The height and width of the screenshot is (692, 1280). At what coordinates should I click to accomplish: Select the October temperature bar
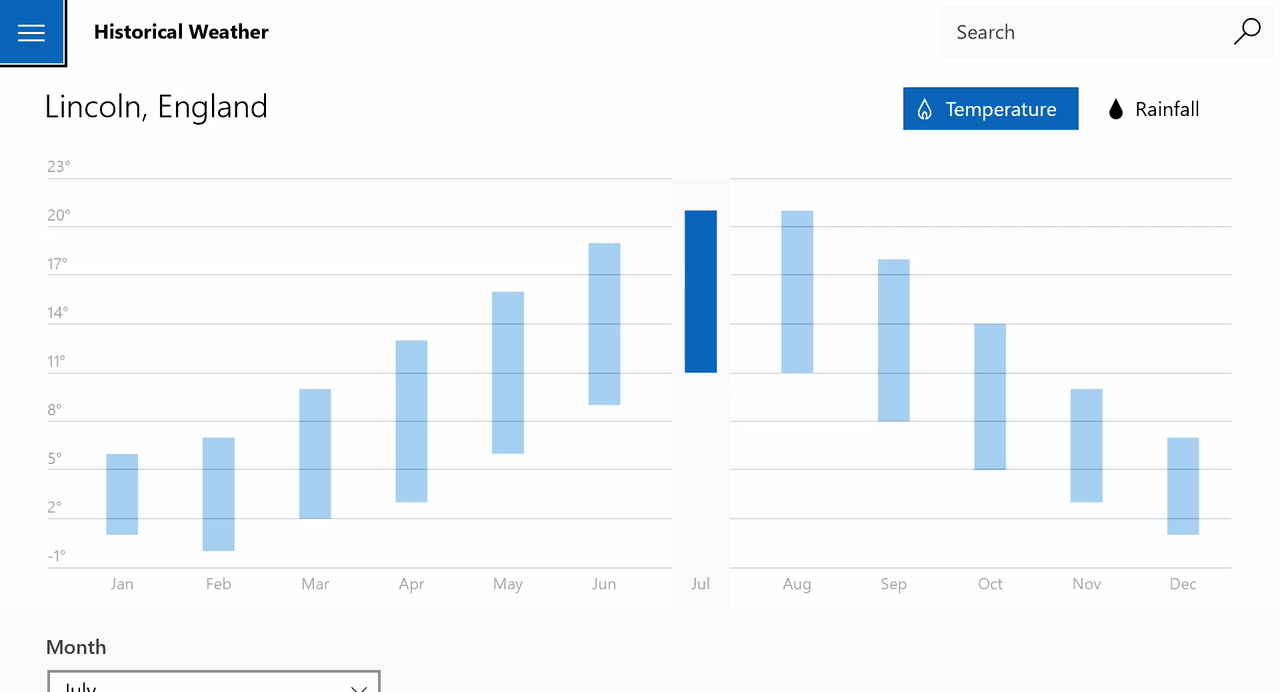[990, 397]
